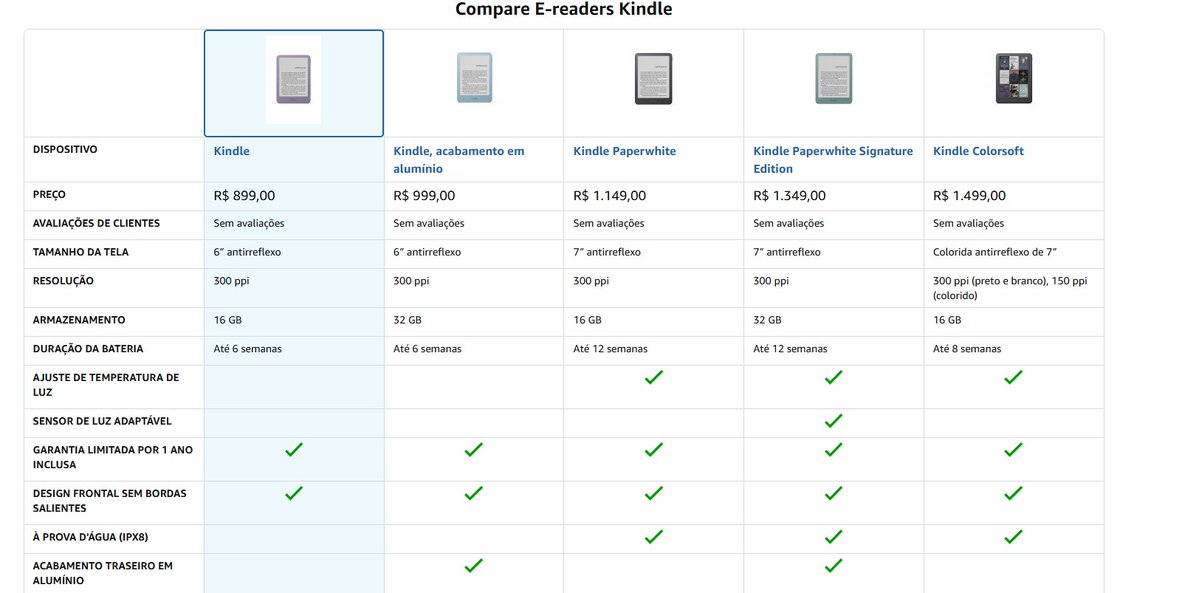Viewport: 1199px width, 593px height.
Task: Open the green Paperwhite Signature Edition thumbnail
Action: coord(833,79)
